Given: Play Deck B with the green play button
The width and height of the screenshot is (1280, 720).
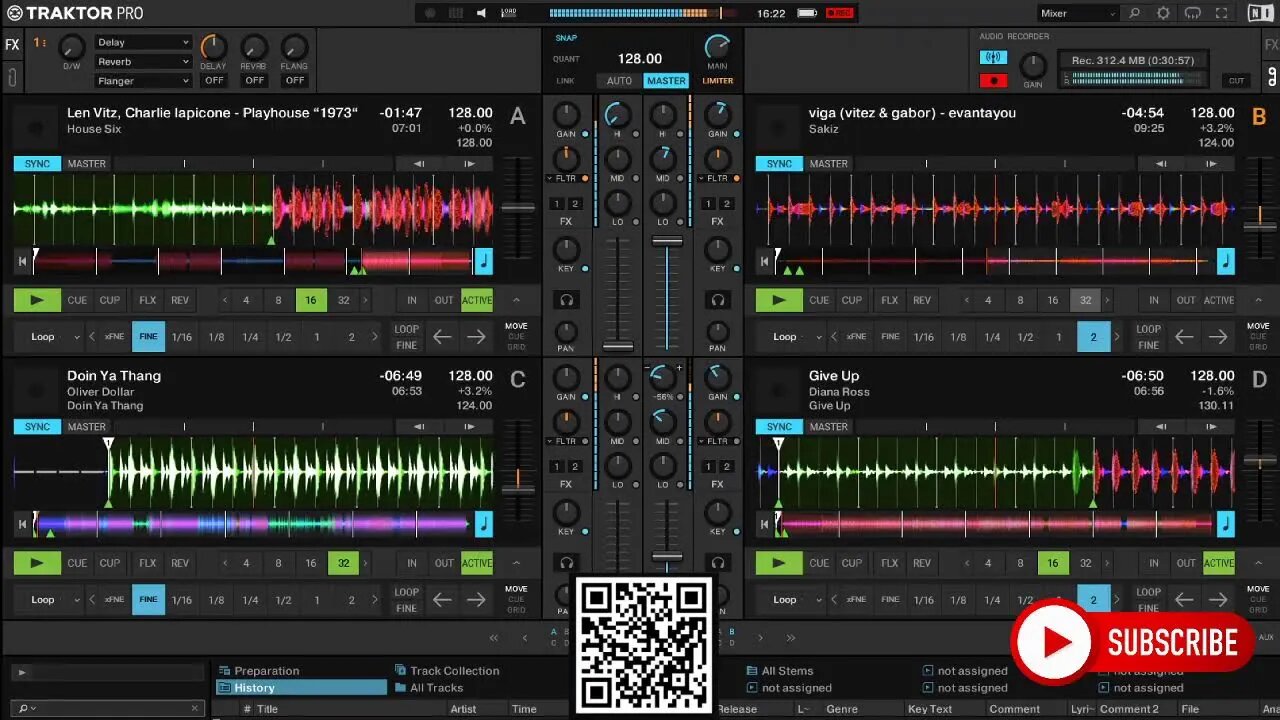Looking at the screenshot, I should point(779,300).
